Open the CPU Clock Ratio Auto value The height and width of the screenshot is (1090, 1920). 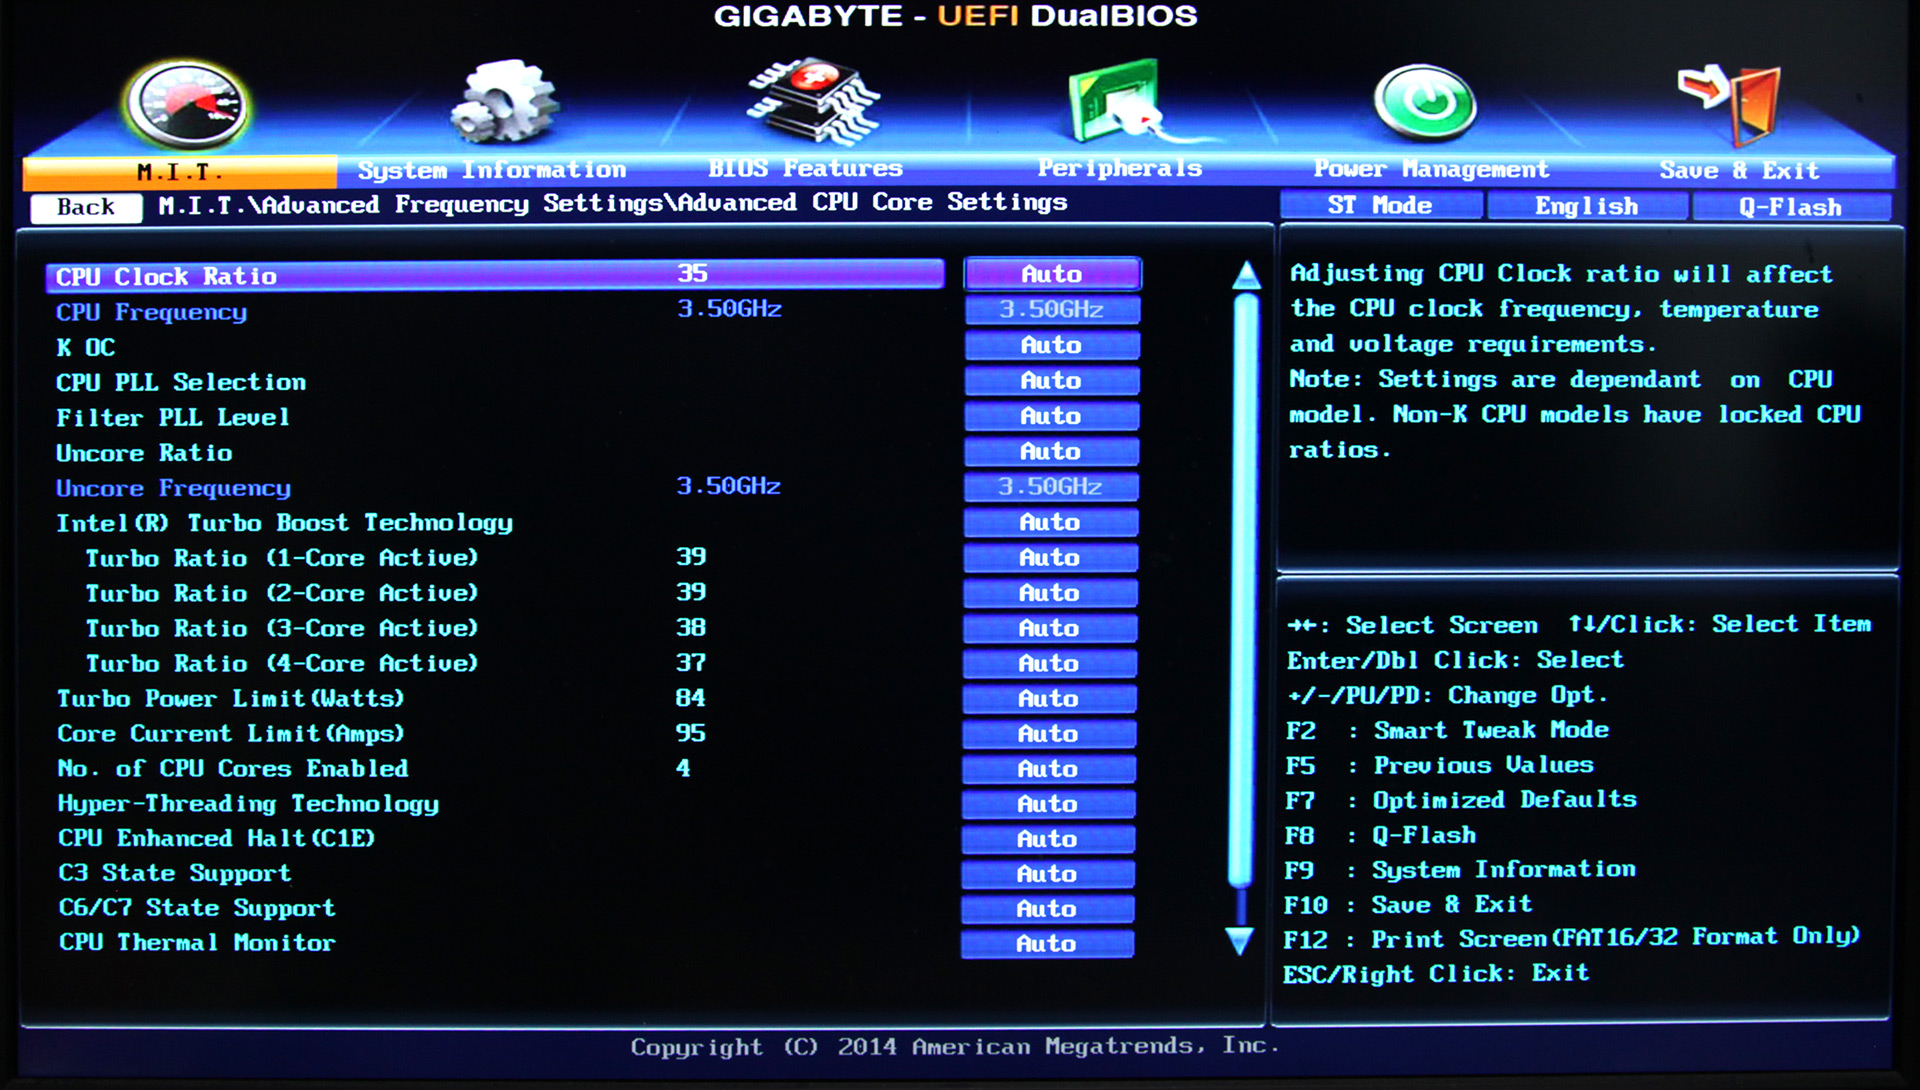point(1052,274)
